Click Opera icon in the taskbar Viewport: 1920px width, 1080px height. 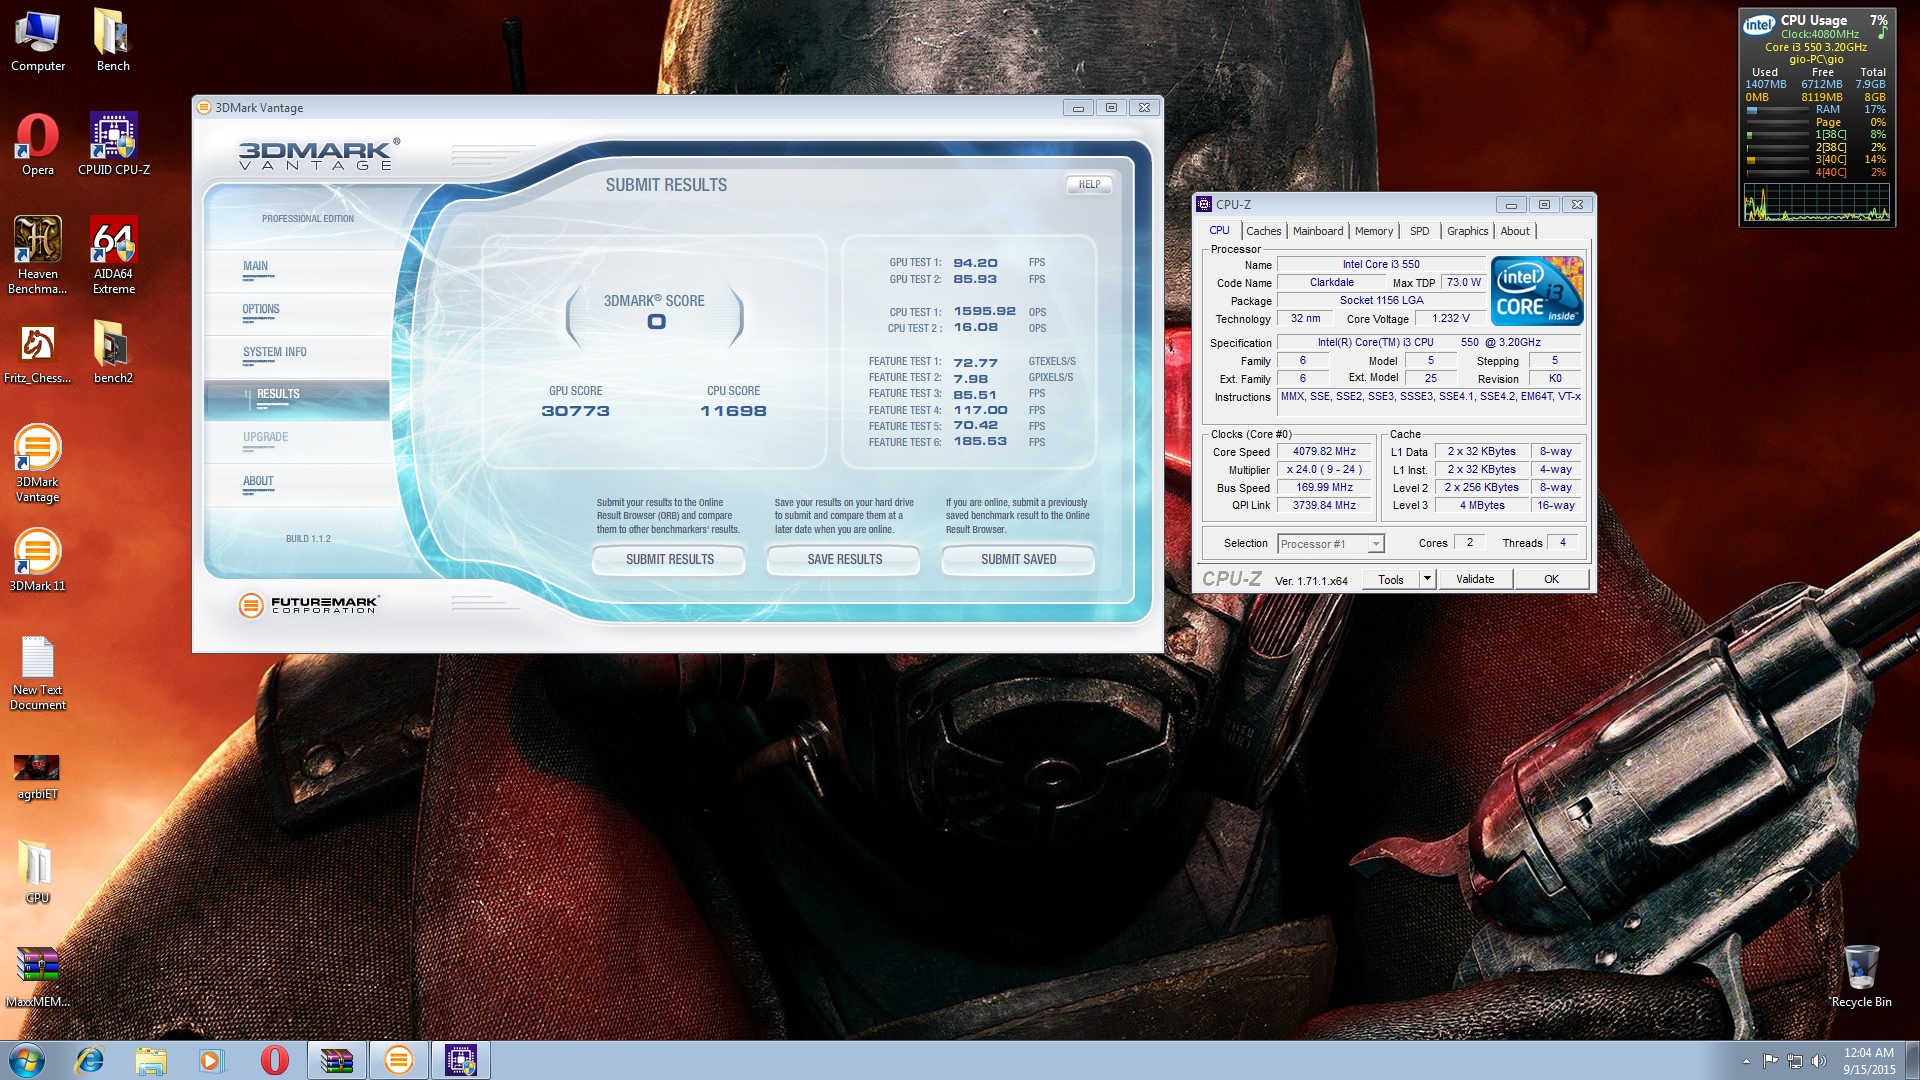(274, 1060)
